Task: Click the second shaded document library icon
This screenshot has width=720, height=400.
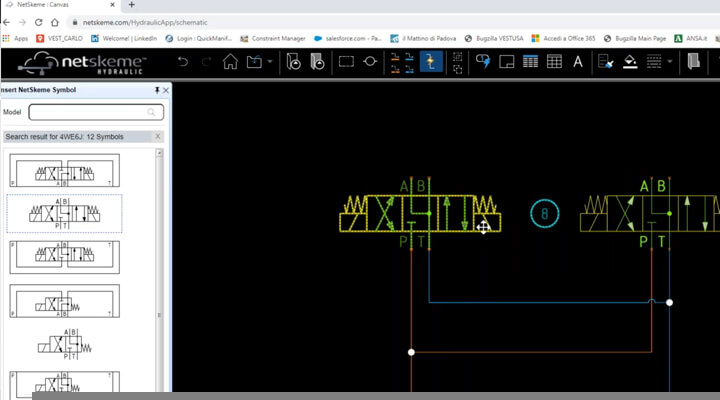Action: (317, 62)
